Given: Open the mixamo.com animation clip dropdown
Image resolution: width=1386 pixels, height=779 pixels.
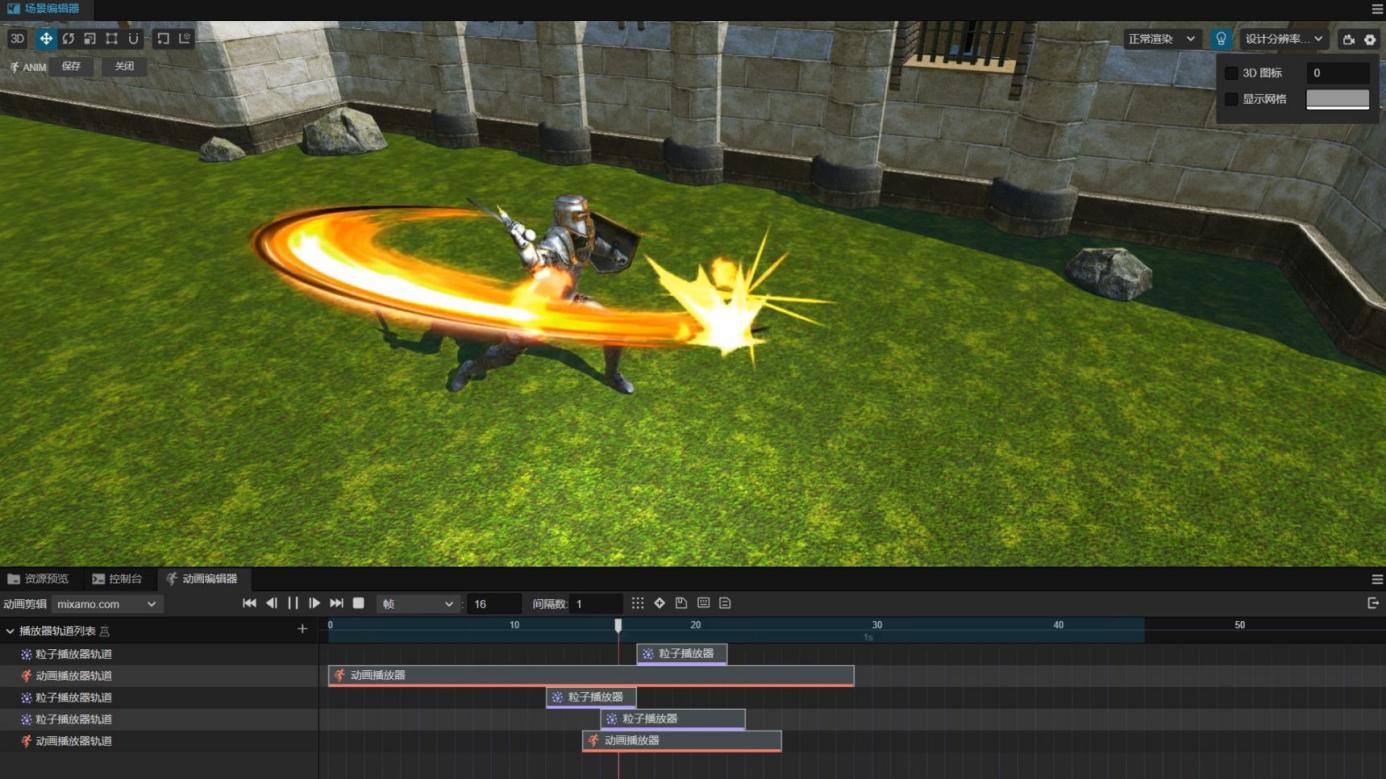Looking at the screenshot, I should click(107, 604).
